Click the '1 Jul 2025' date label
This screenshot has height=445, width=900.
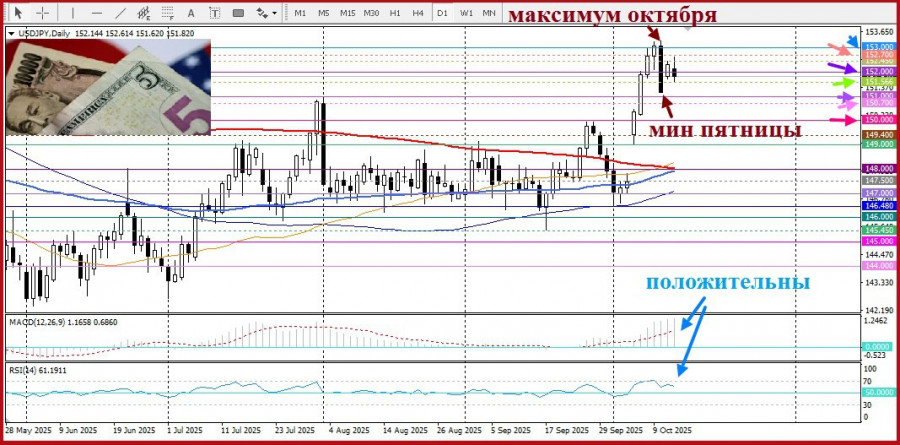point(184,430)
